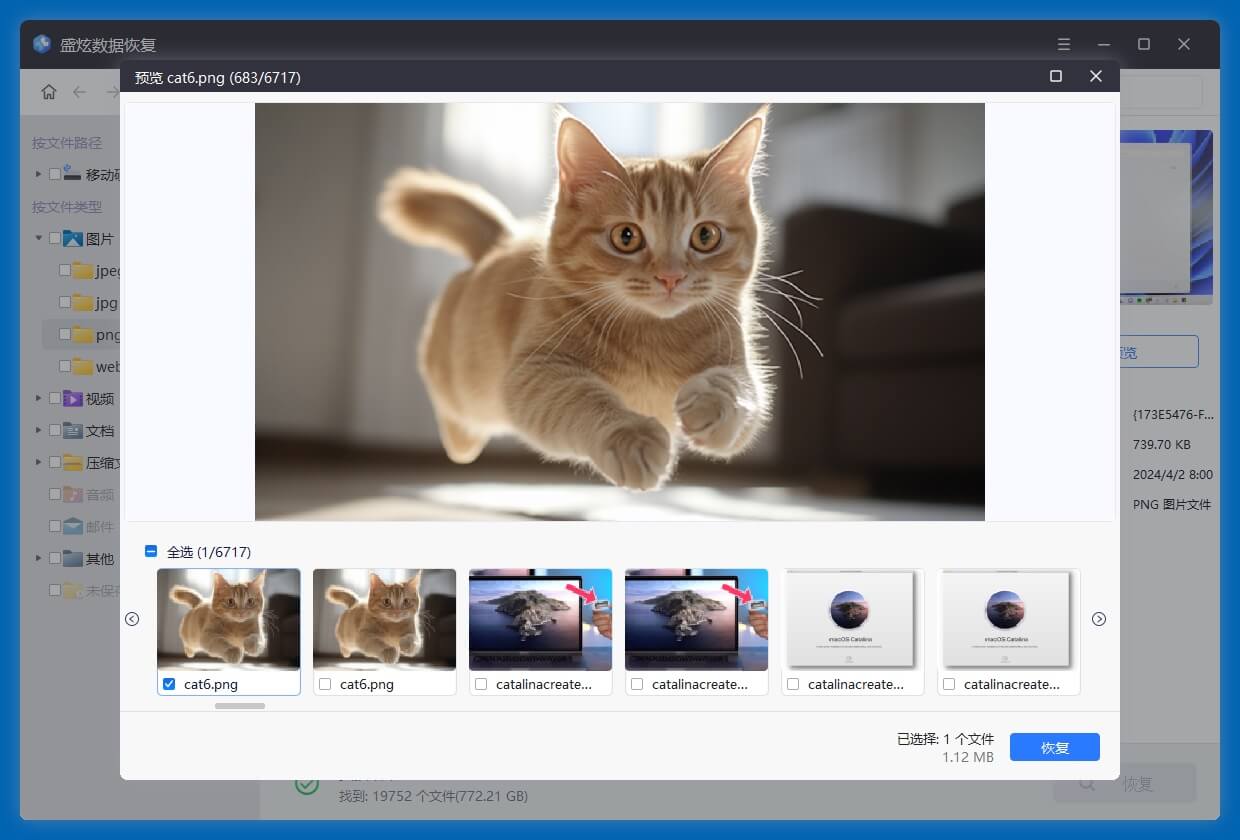Screen dimensions: 1240x840
Task: Click the back arrow navigation icon
Action: point(80,92)
